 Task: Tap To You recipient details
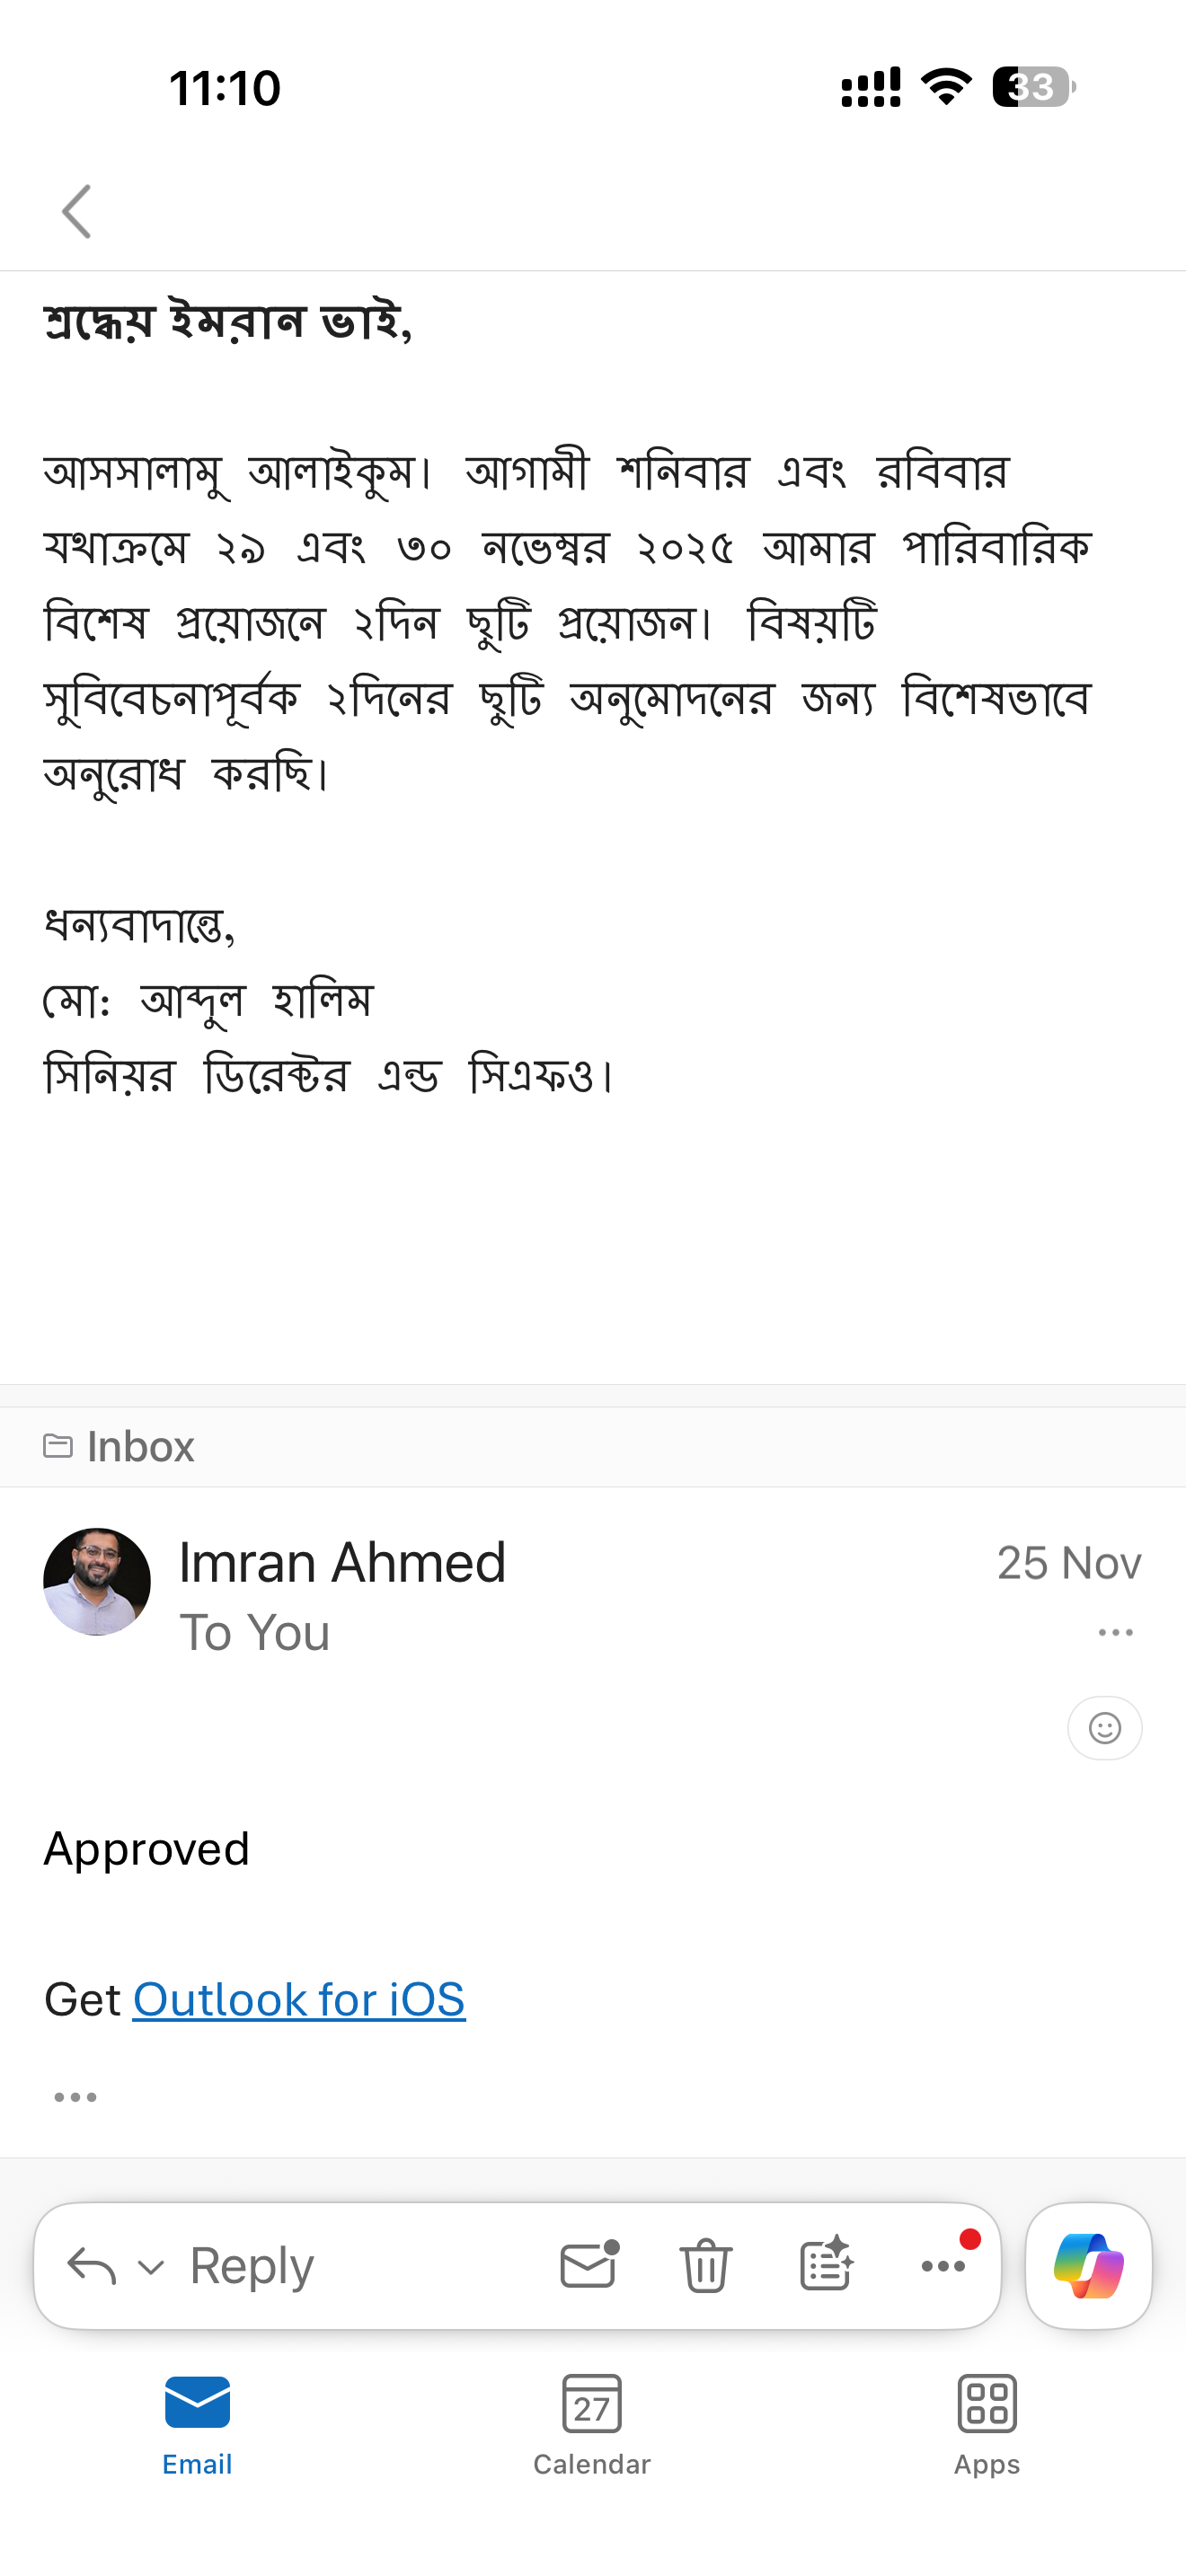254,1633
